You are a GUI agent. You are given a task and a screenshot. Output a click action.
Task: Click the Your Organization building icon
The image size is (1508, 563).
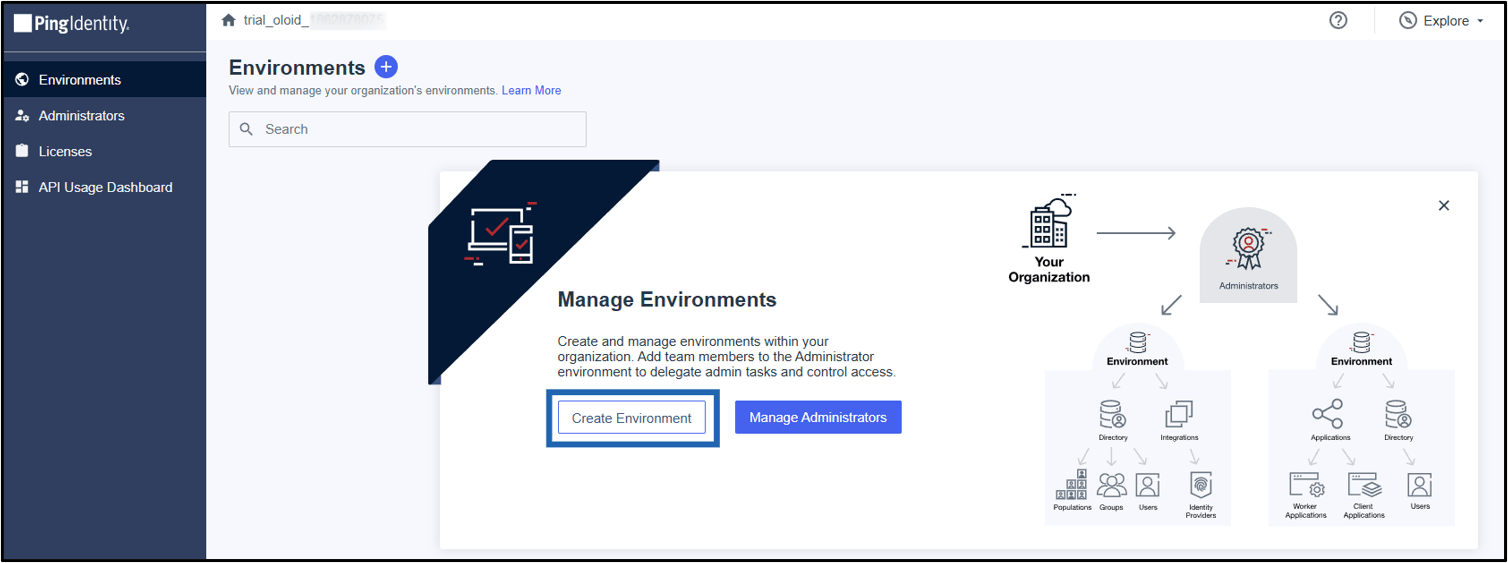coord(1047,220)
